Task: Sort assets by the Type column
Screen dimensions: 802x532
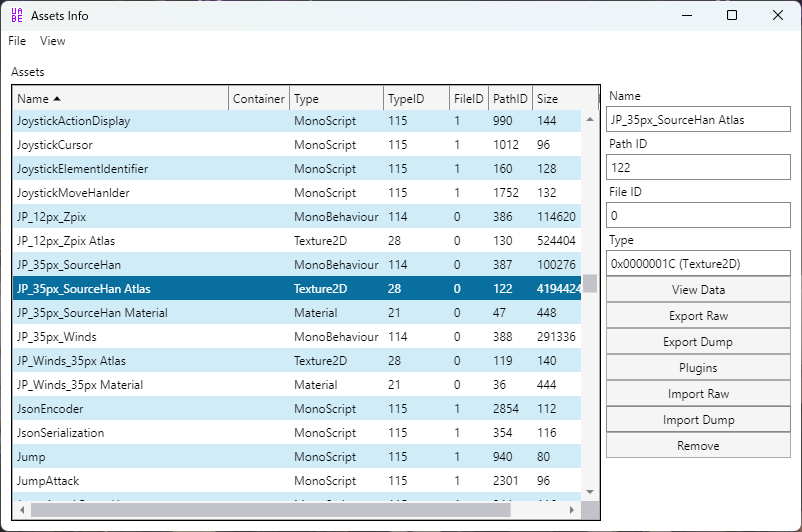Action: pyautogui.click(x=337, y=99)
